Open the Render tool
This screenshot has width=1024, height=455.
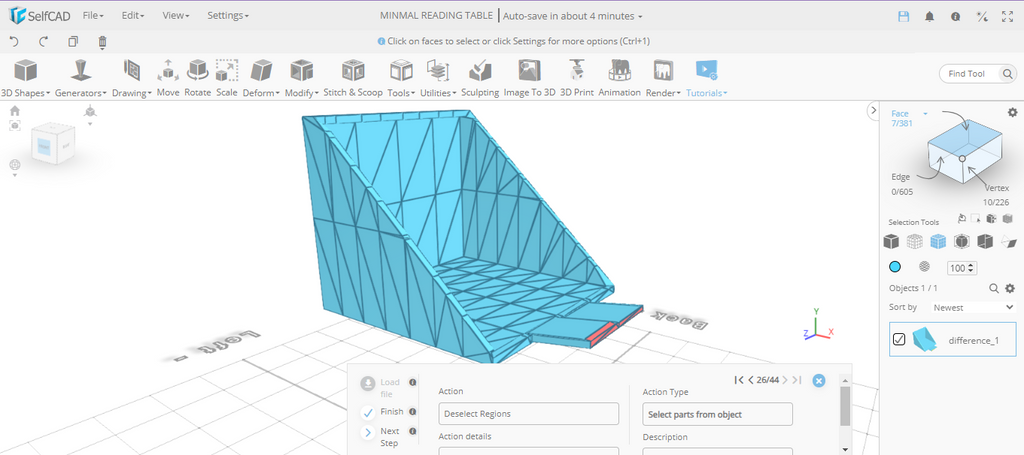pos(663,78)
